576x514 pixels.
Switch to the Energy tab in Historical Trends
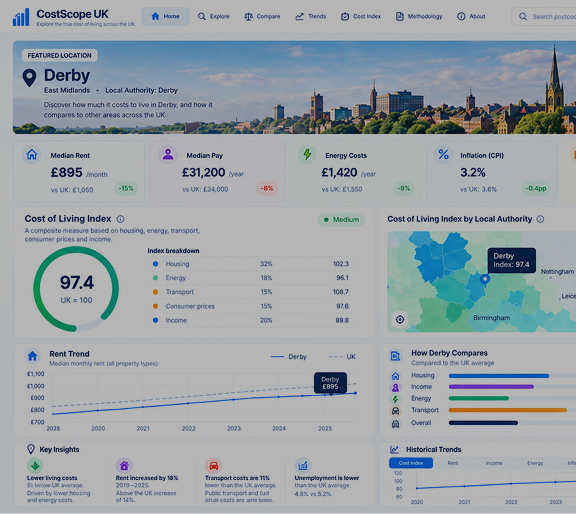pyautogui.click(x=535, y=463)
